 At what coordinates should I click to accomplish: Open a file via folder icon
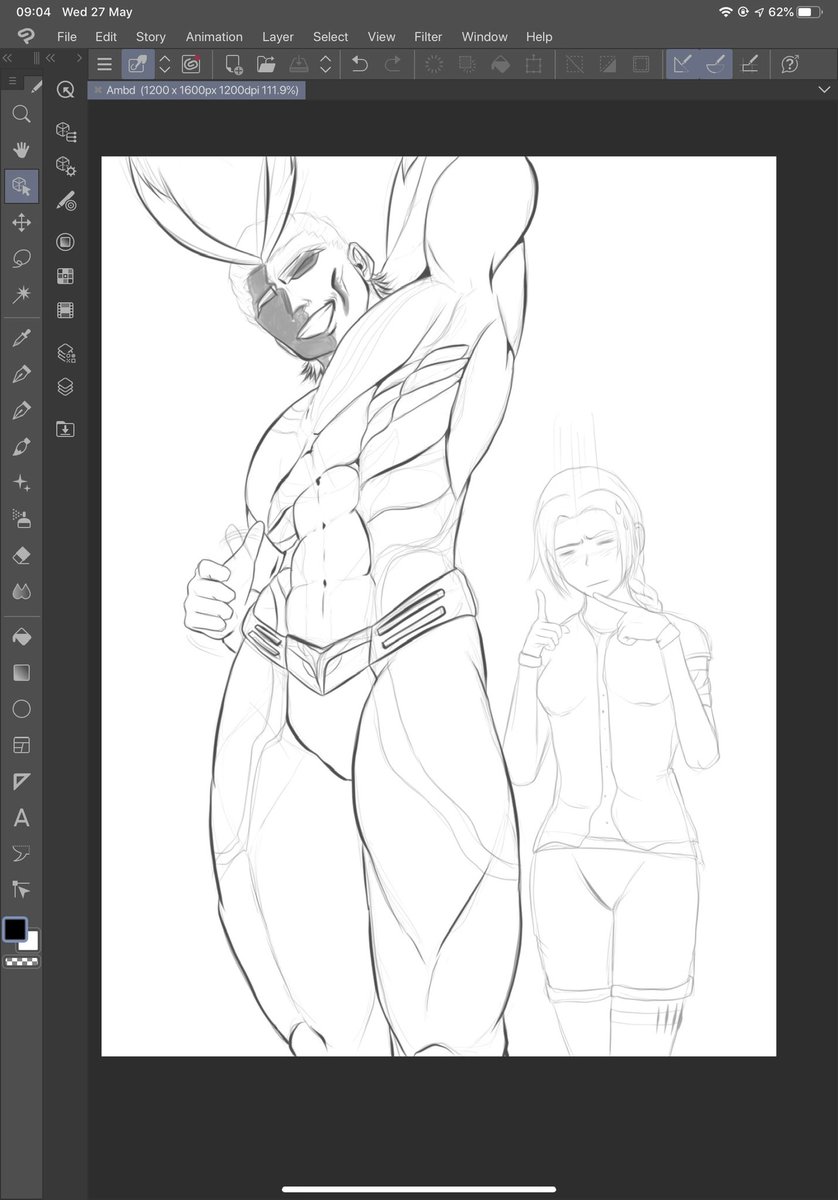[266, 64]
